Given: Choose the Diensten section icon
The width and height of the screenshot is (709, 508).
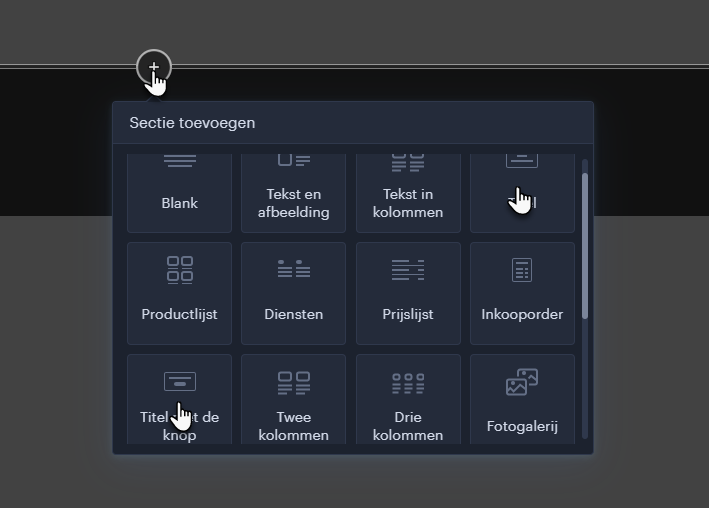Looking at the screenshot, I should (294, 269).
